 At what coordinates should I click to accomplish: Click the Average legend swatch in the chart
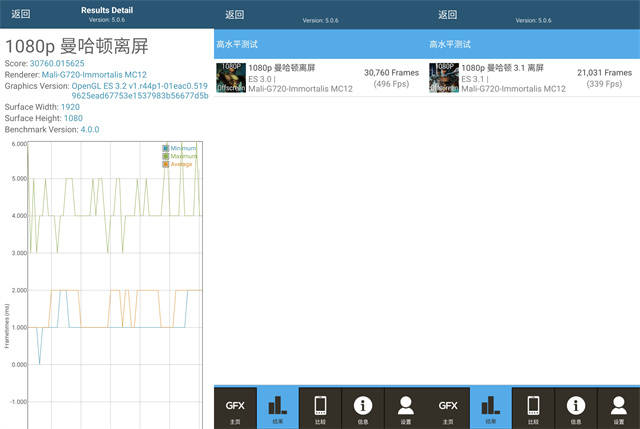[x=166, y=164]
